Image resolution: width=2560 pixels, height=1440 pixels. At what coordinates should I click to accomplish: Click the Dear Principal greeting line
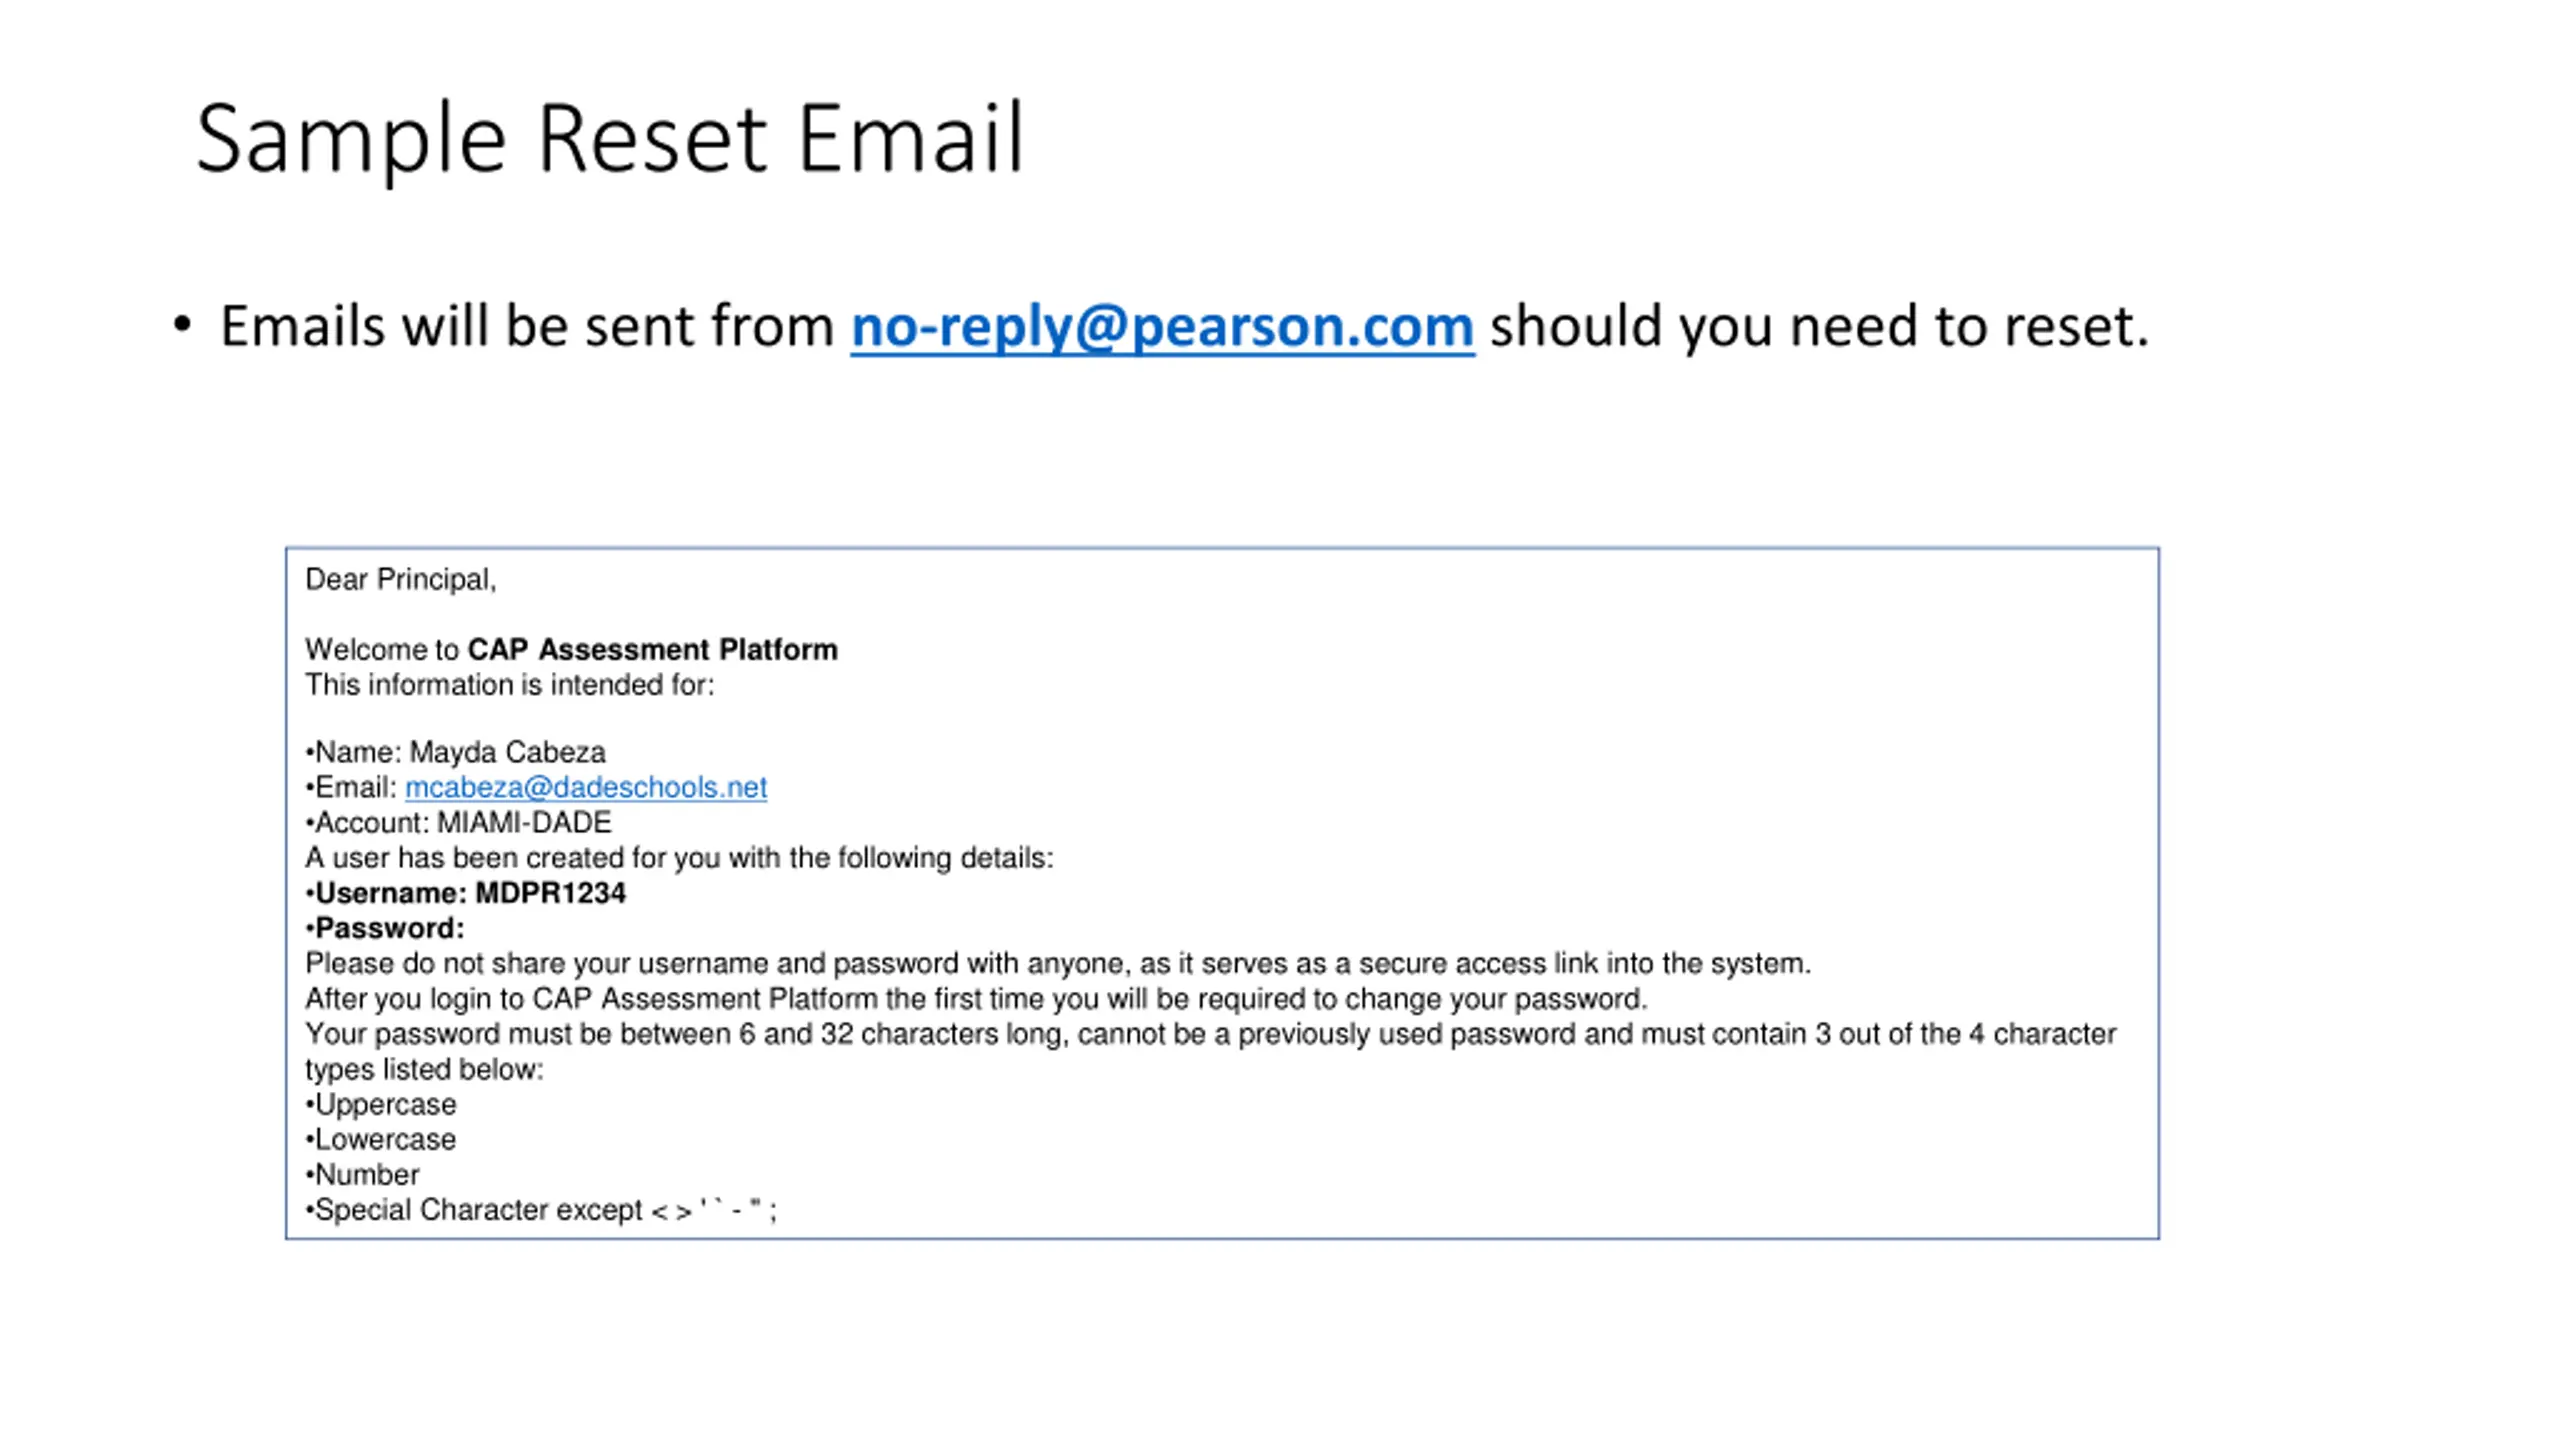point(401,579)
